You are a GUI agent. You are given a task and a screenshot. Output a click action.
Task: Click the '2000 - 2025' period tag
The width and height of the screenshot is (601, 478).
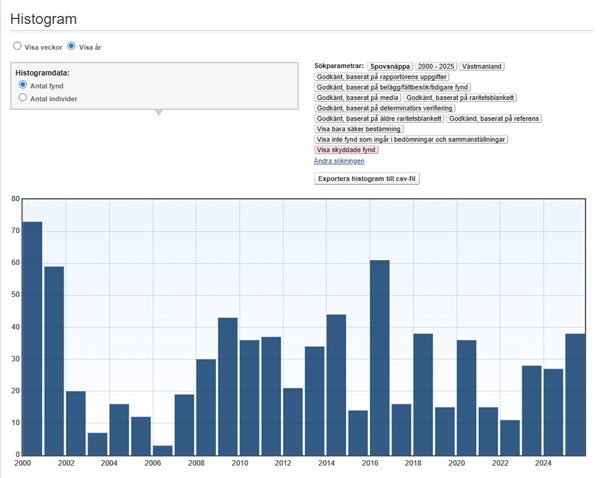coord(436,66)
